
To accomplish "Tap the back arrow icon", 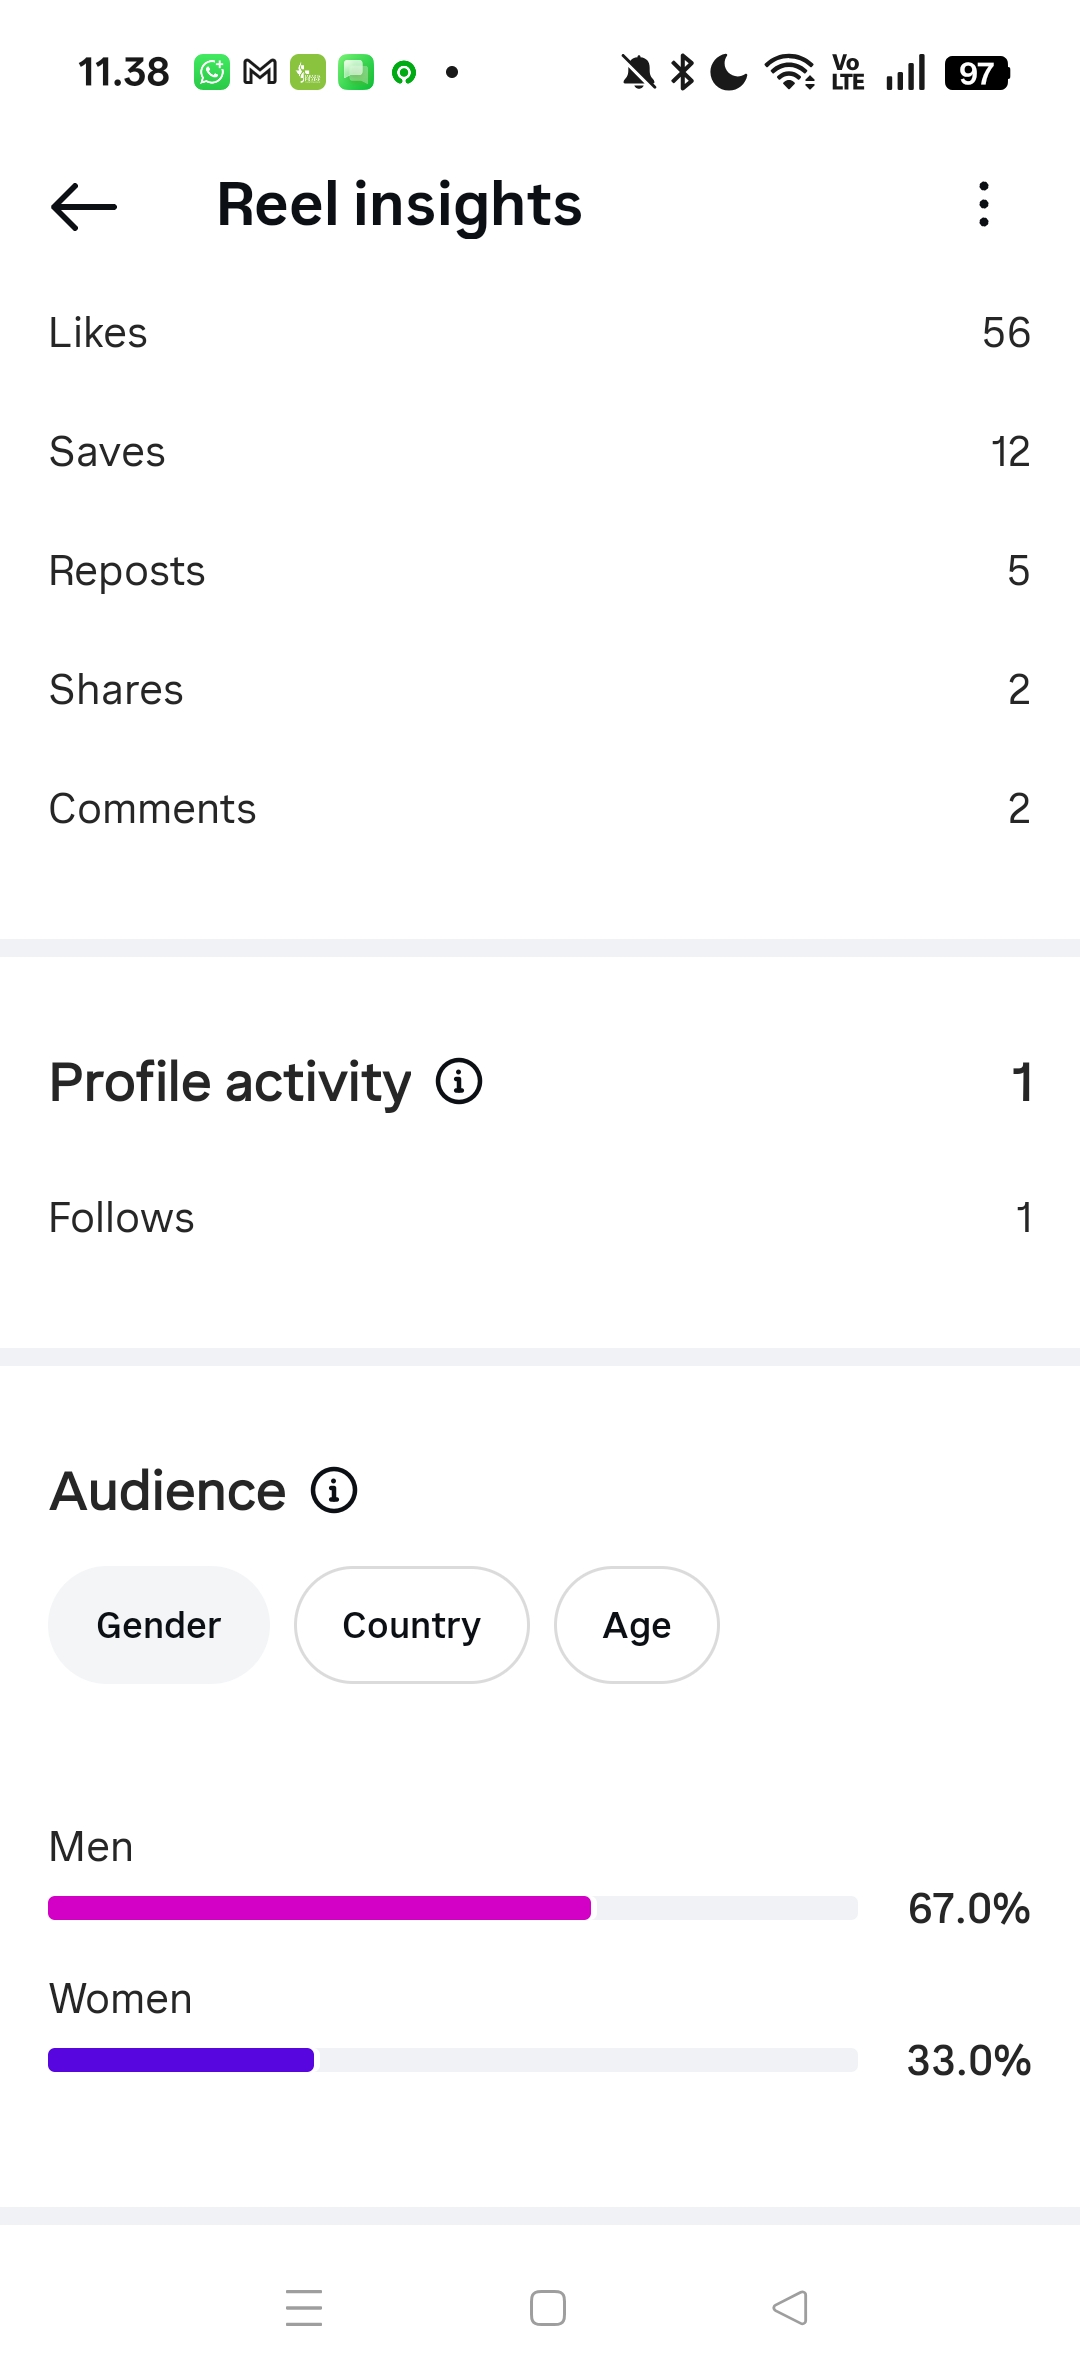I will point(84,207).
